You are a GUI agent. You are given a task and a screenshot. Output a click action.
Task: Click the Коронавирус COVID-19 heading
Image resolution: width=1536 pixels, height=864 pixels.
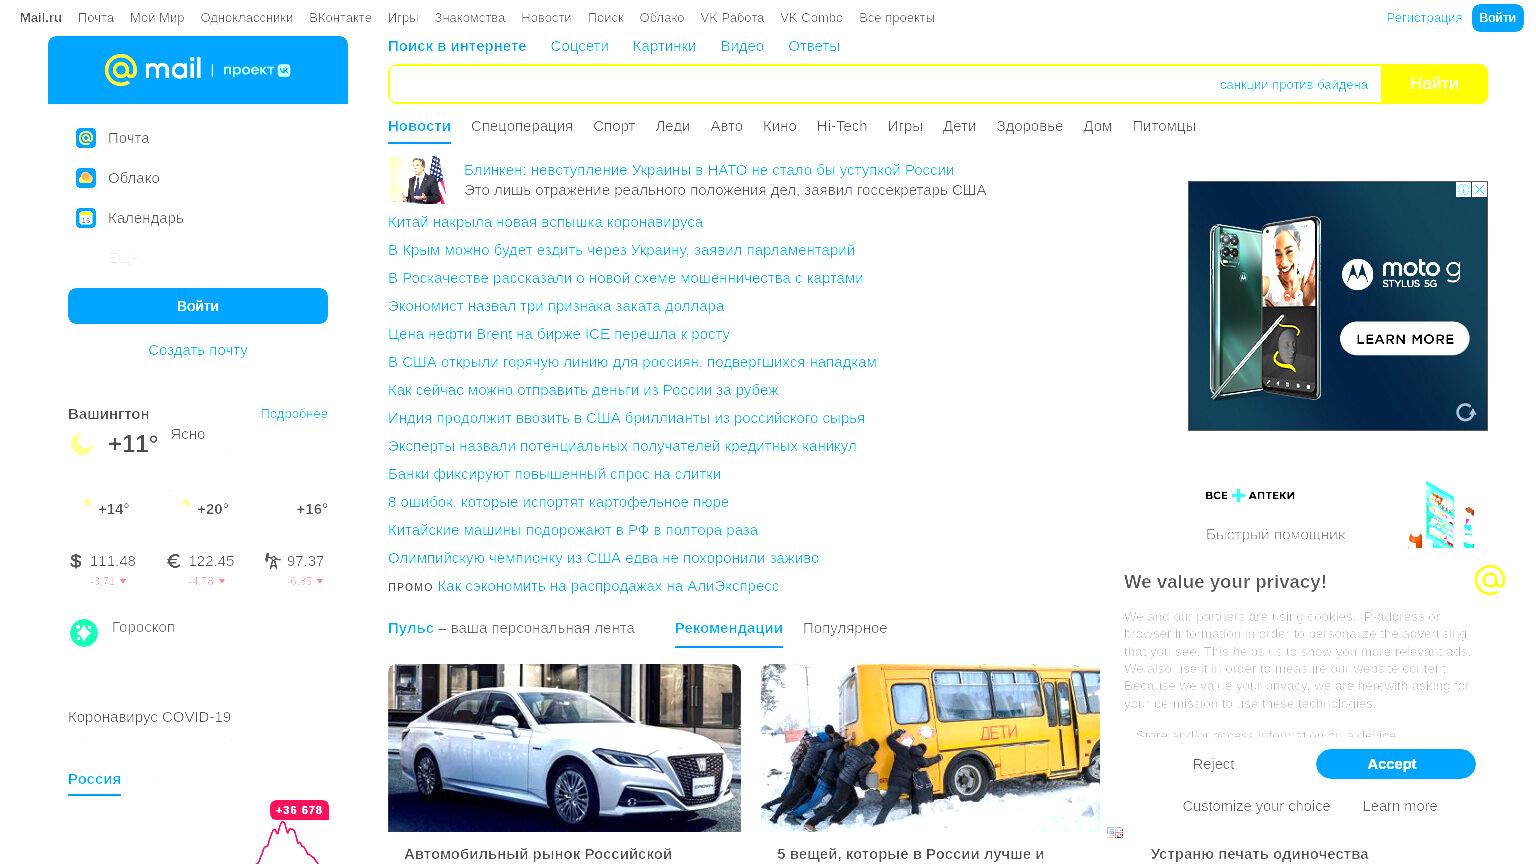tap(149, 717)
